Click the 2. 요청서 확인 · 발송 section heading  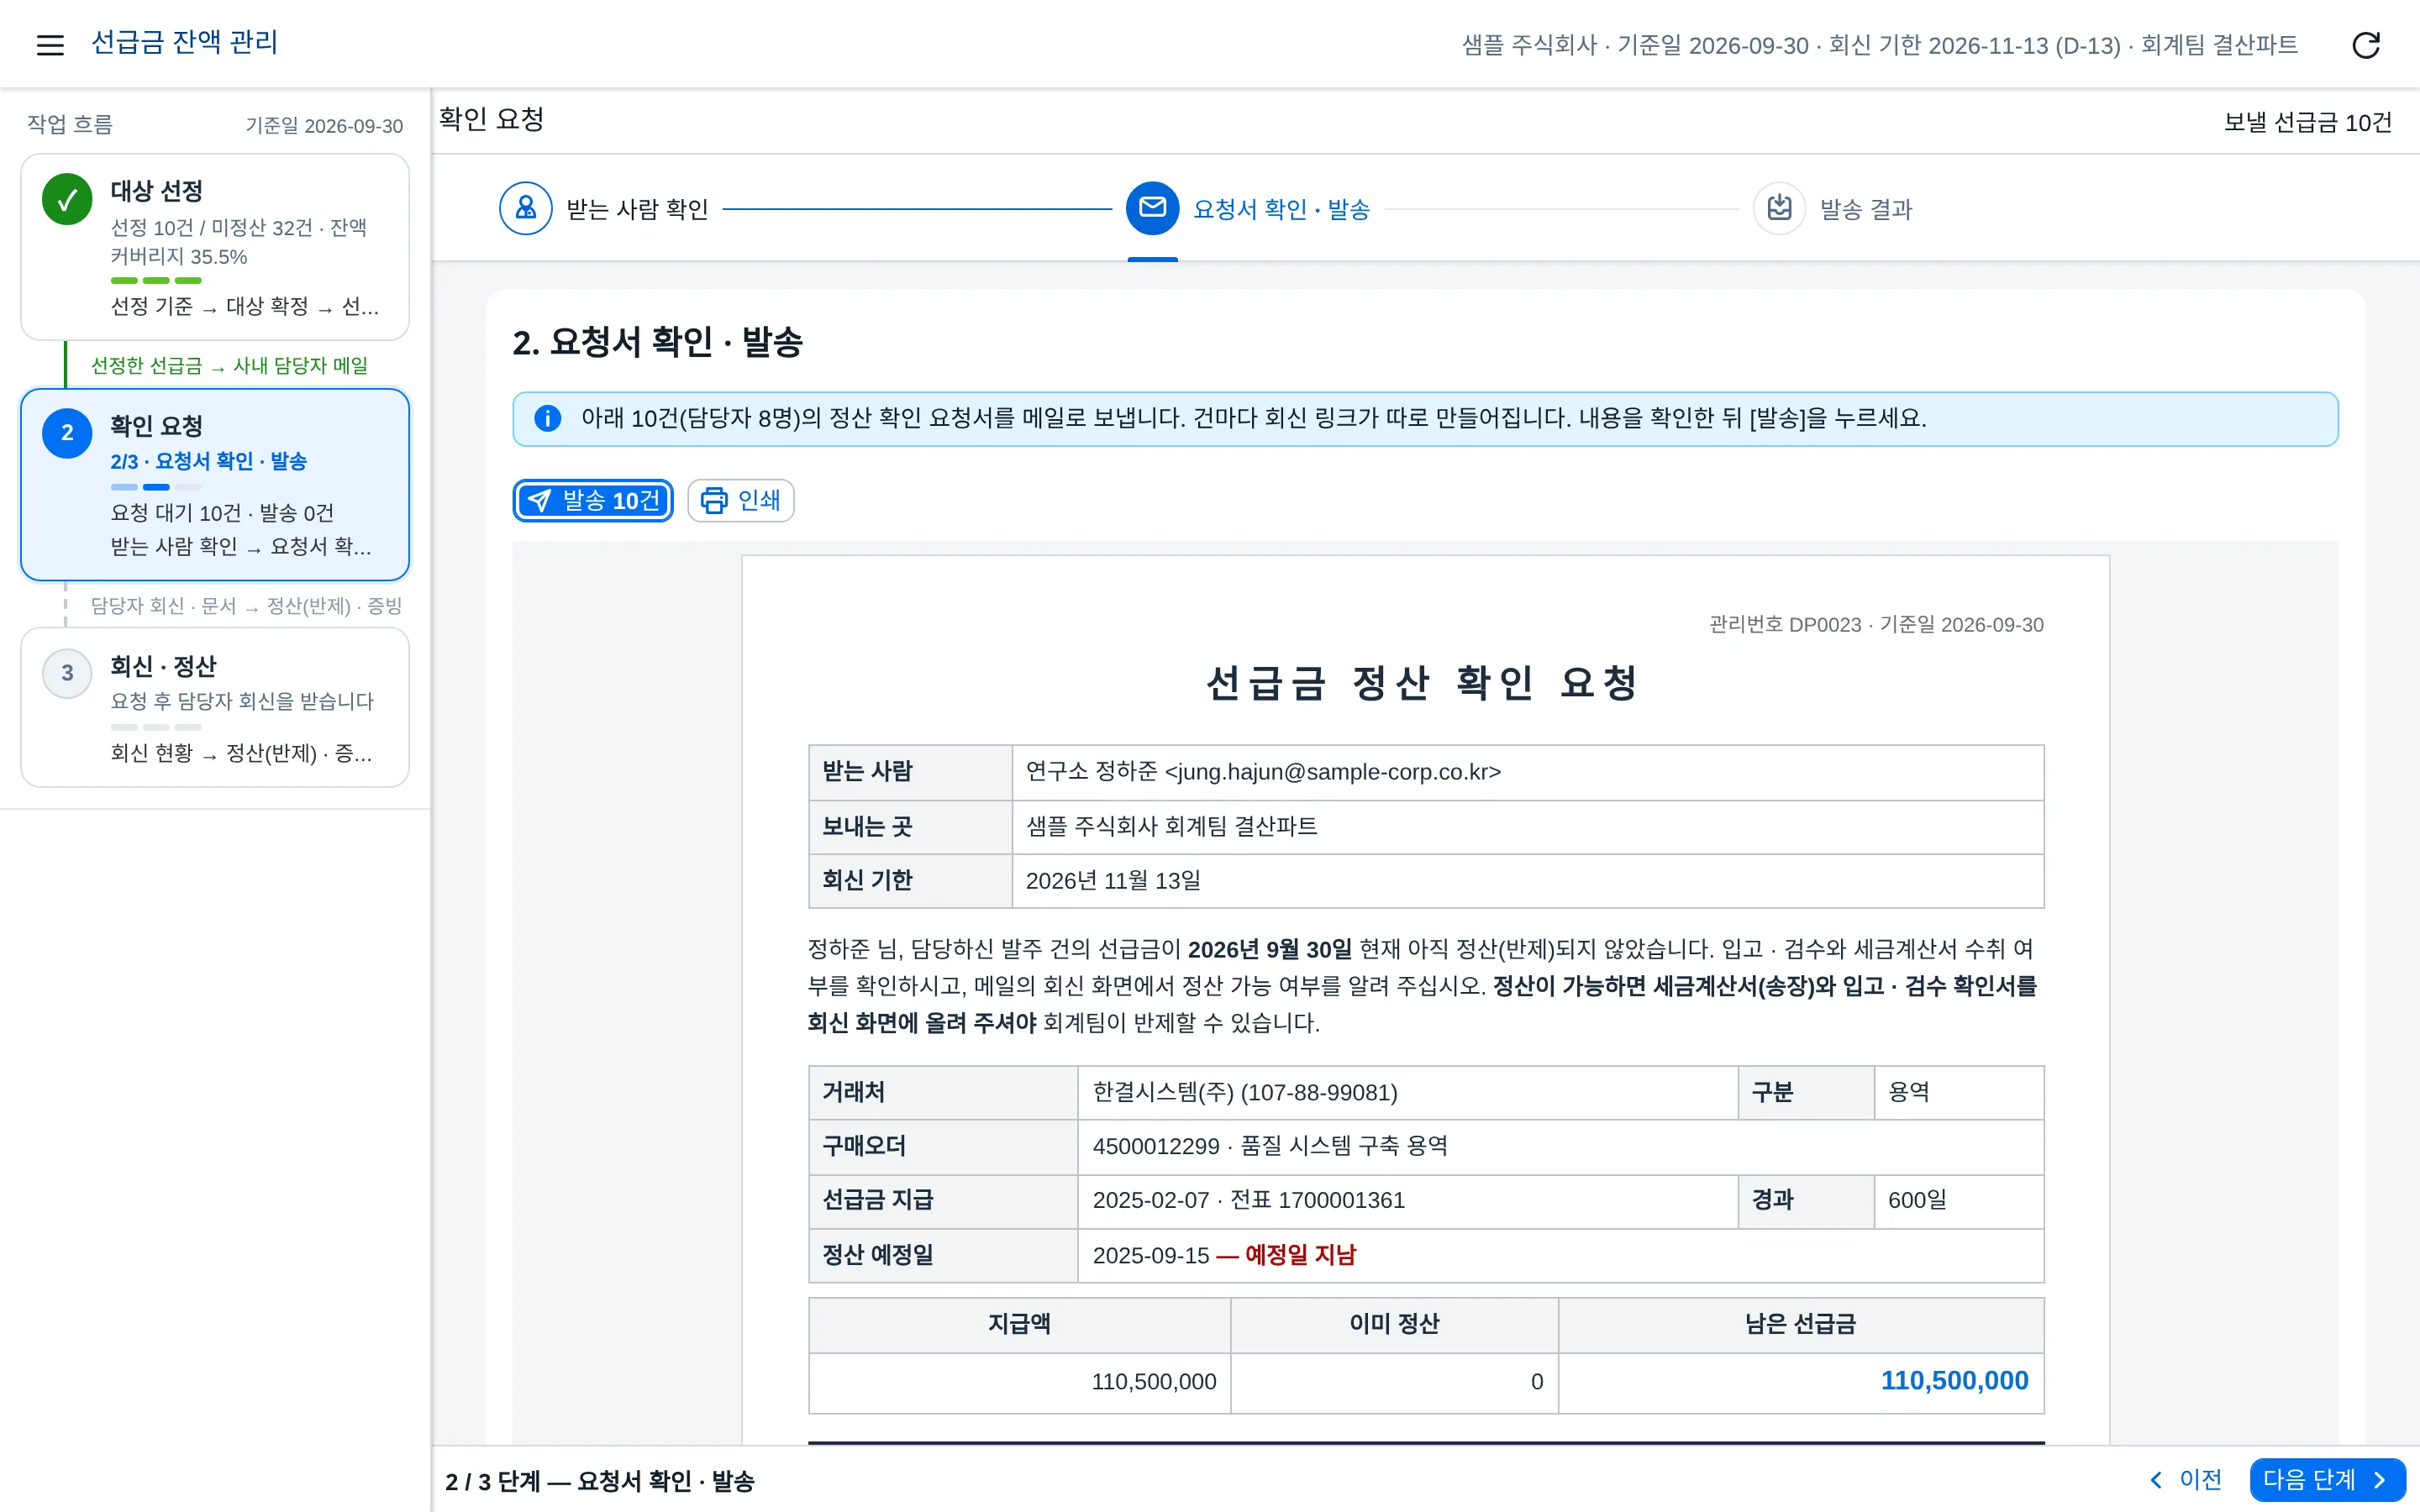(x=657, y=342)
